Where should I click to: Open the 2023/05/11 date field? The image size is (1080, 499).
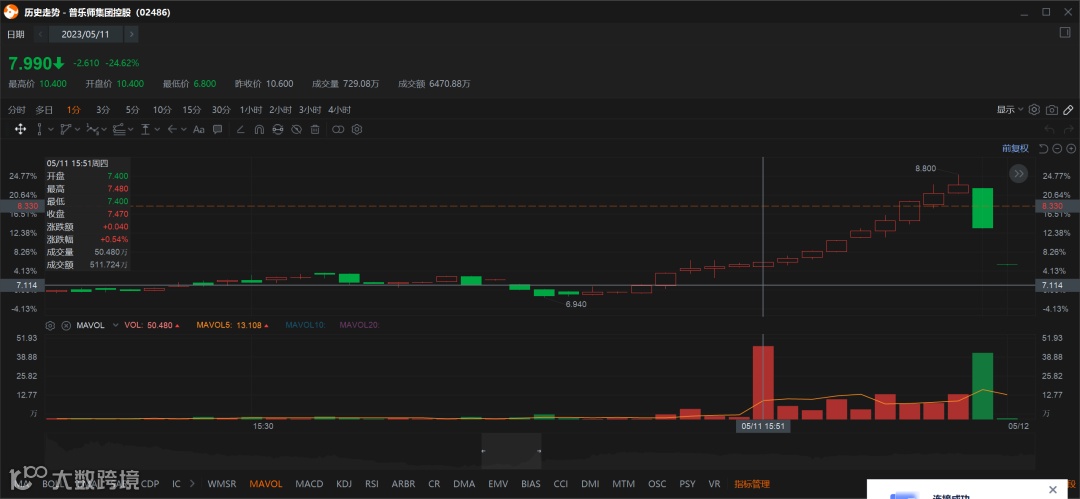pos(85,34)
